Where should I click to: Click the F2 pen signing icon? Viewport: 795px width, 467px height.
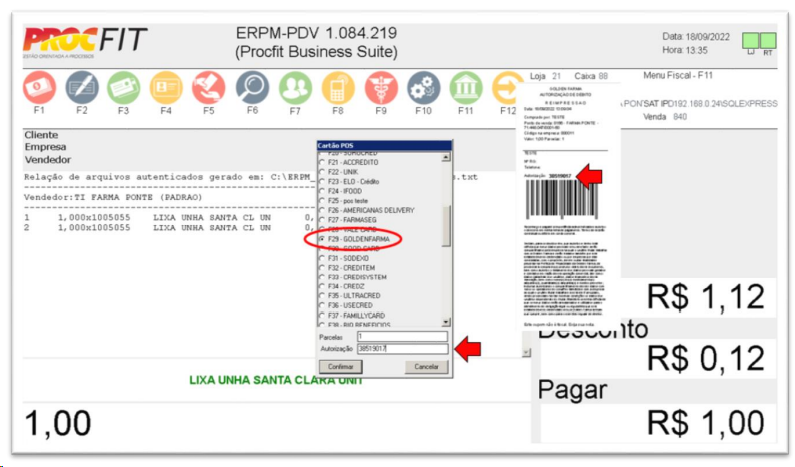[x=82, y=88]
